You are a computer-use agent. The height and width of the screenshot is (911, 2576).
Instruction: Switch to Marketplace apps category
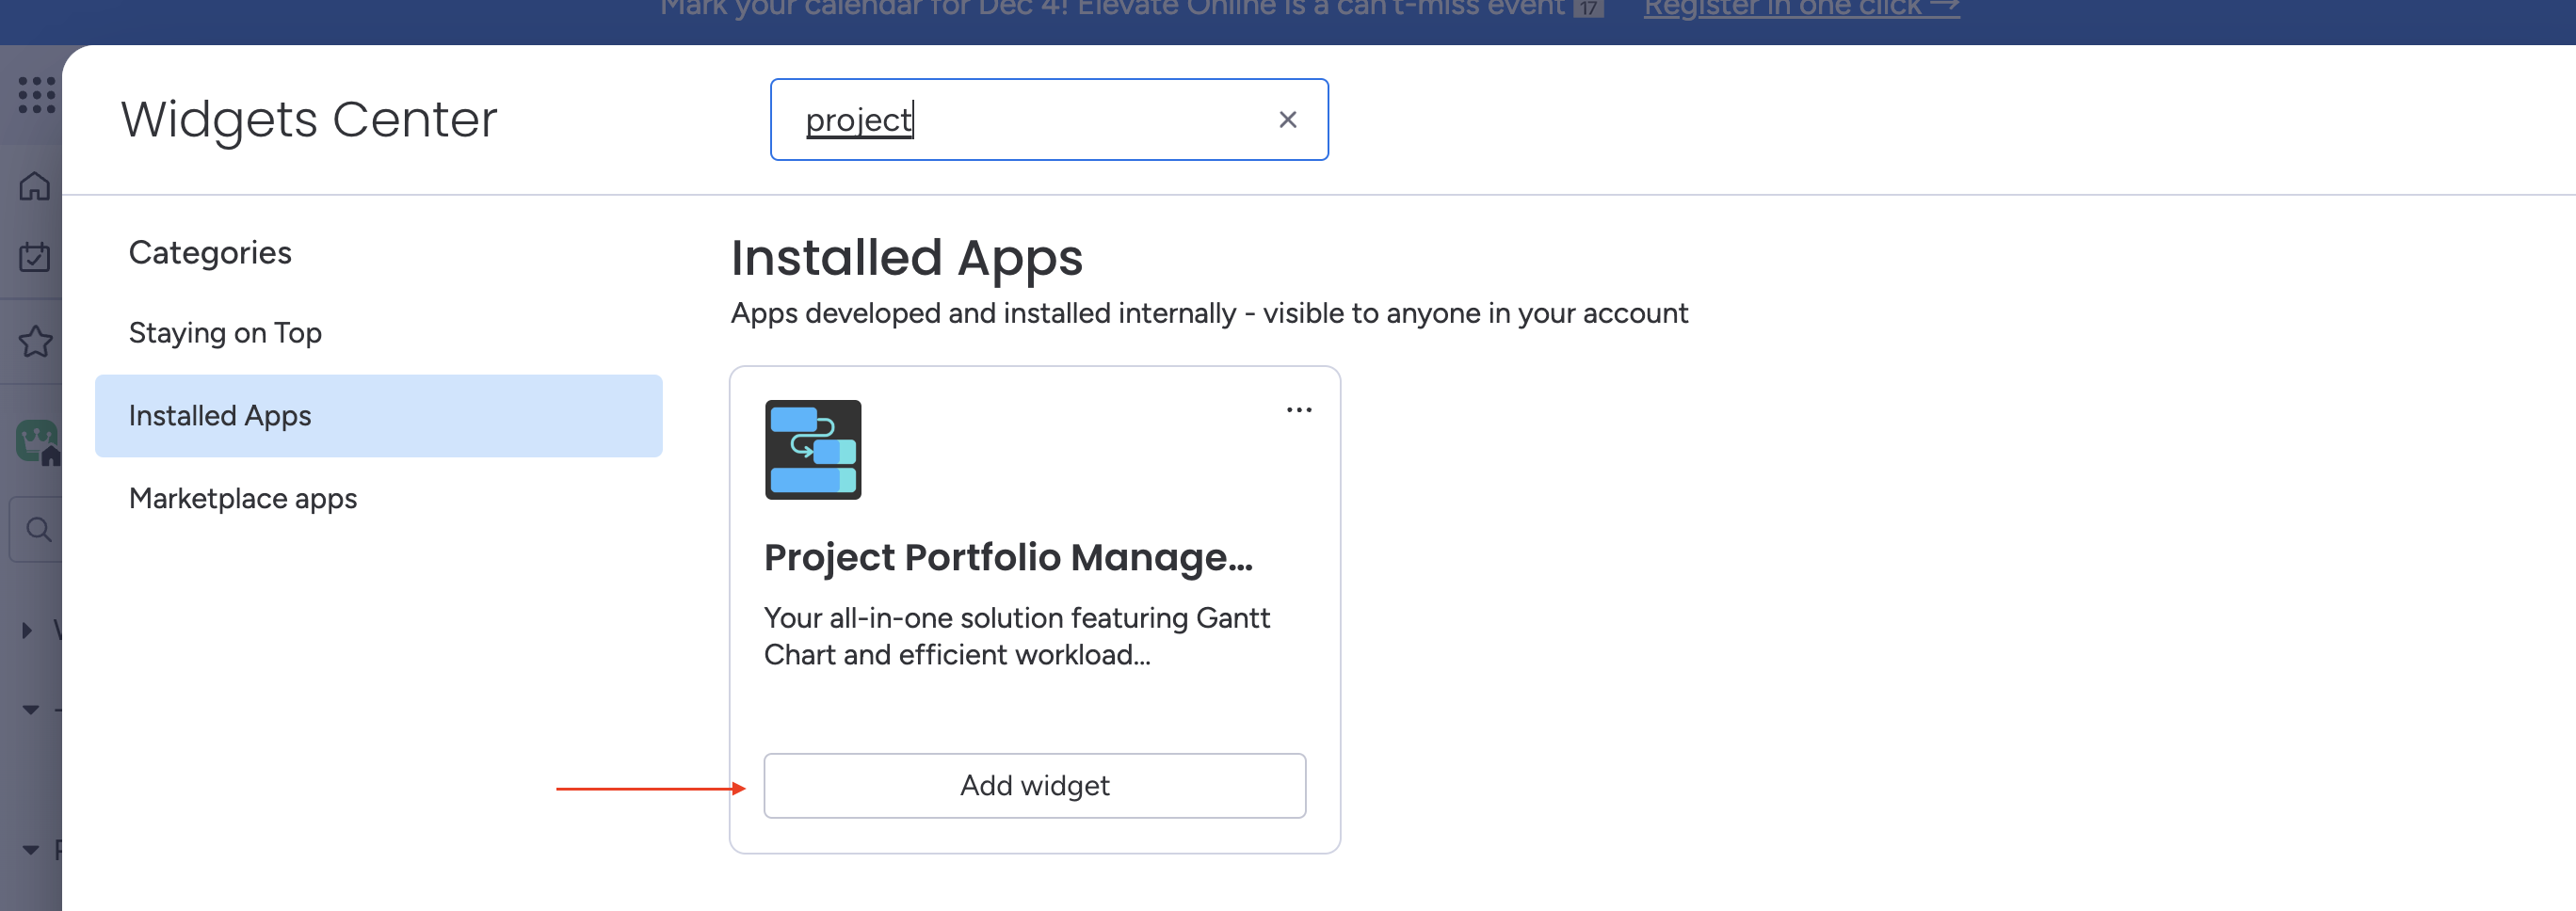[x=243, y=498]
